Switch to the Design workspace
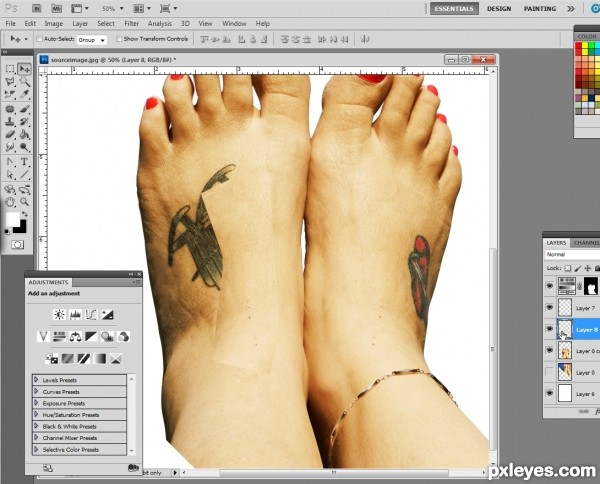Screen dimensions: 600x484 click(x=499, y=8)
